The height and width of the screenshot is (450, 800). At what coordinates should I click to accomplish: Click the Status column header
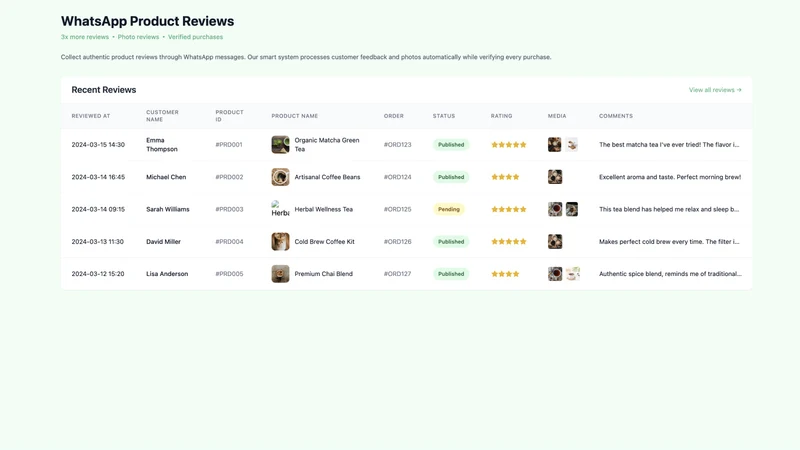click(444, 116)
